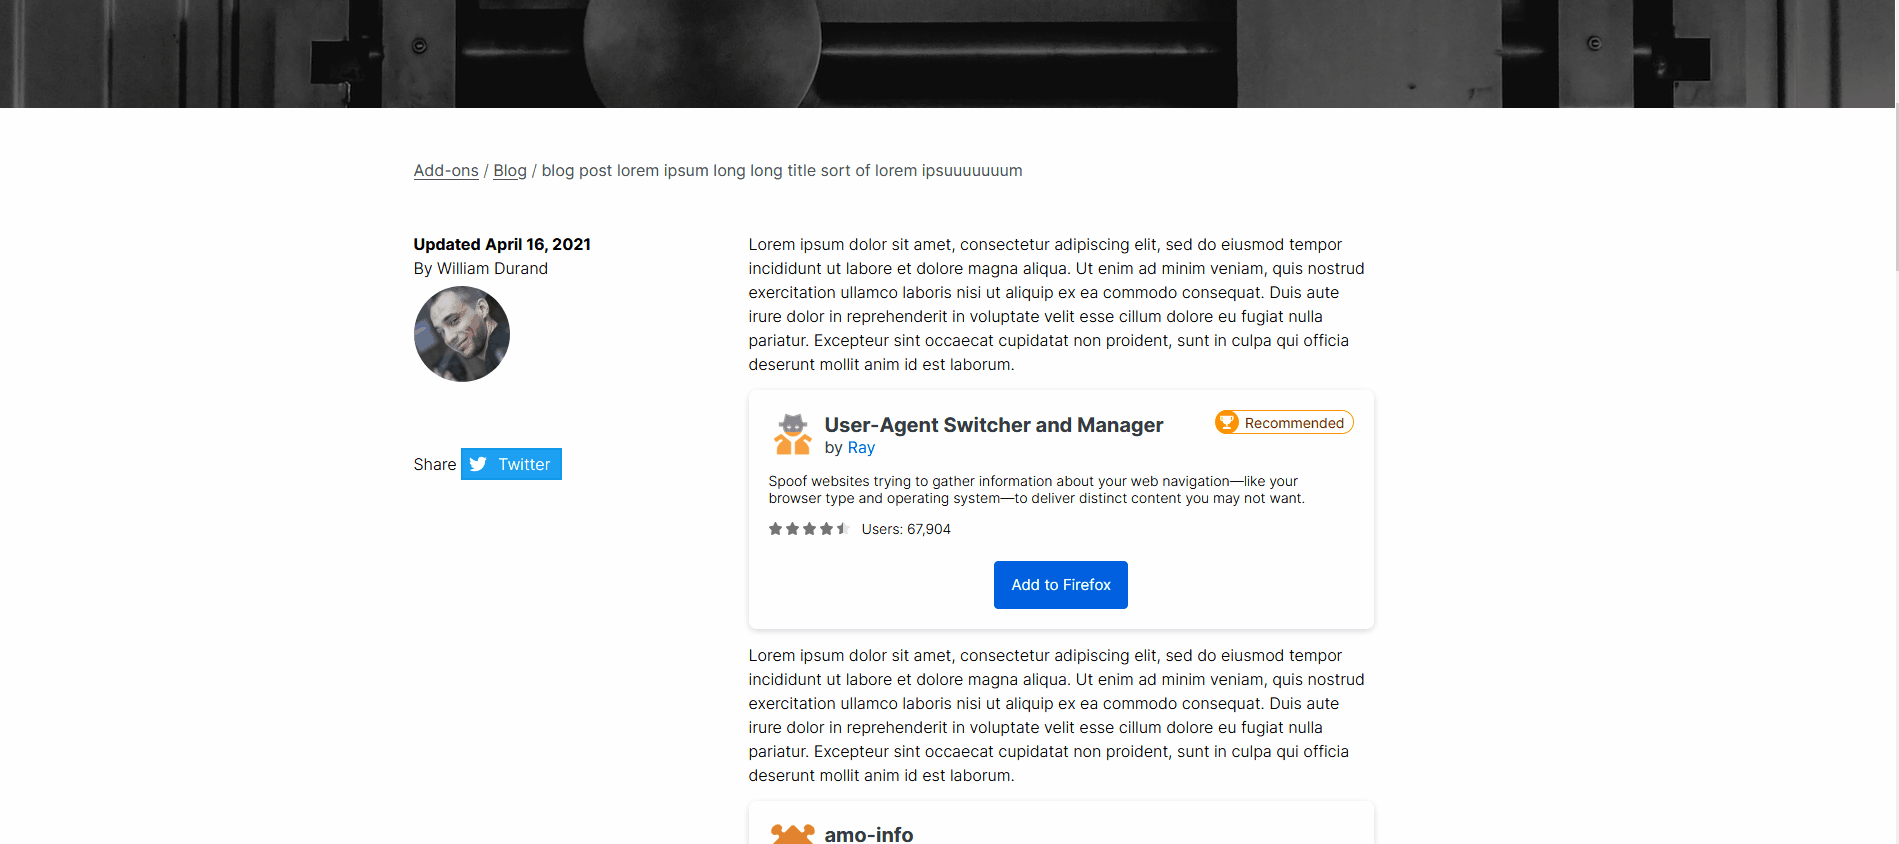Click the half-filled fifth rating star
Screen dimensions: 1899x844
coord(843,528)
